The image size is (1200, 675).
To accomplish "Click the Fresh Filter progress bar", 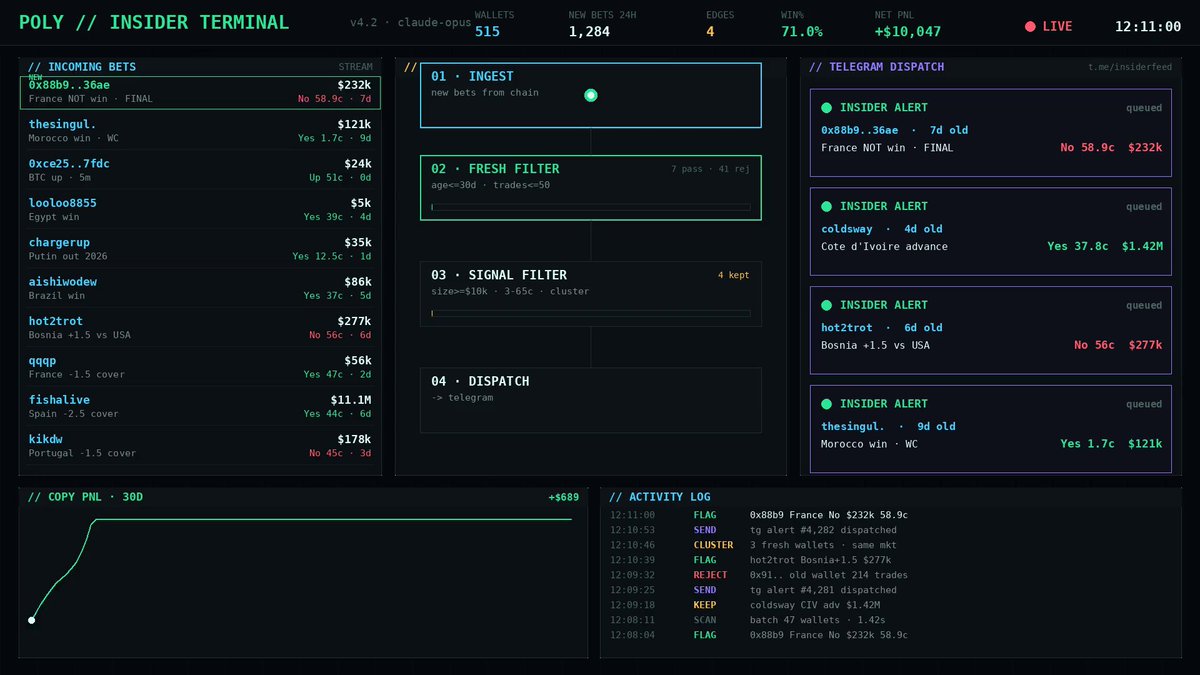I will pos(590,207).
